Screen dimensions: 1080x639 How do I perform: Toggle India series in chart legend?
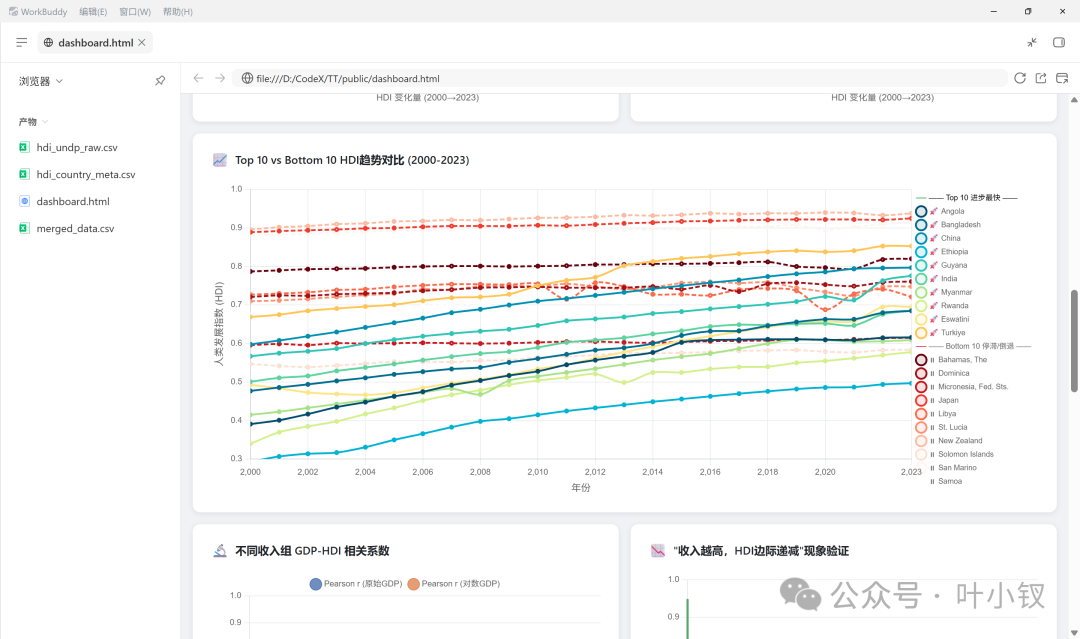tap(936, 279)
